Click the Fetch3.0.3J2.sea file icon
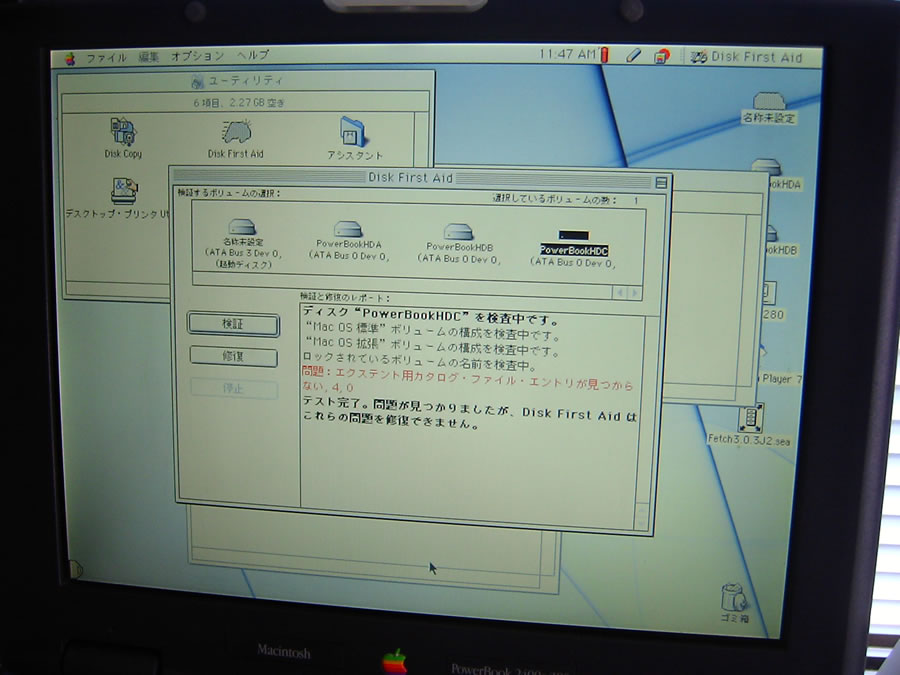The width and height of the screenshot is (900, 675). (x=750, y=425)
